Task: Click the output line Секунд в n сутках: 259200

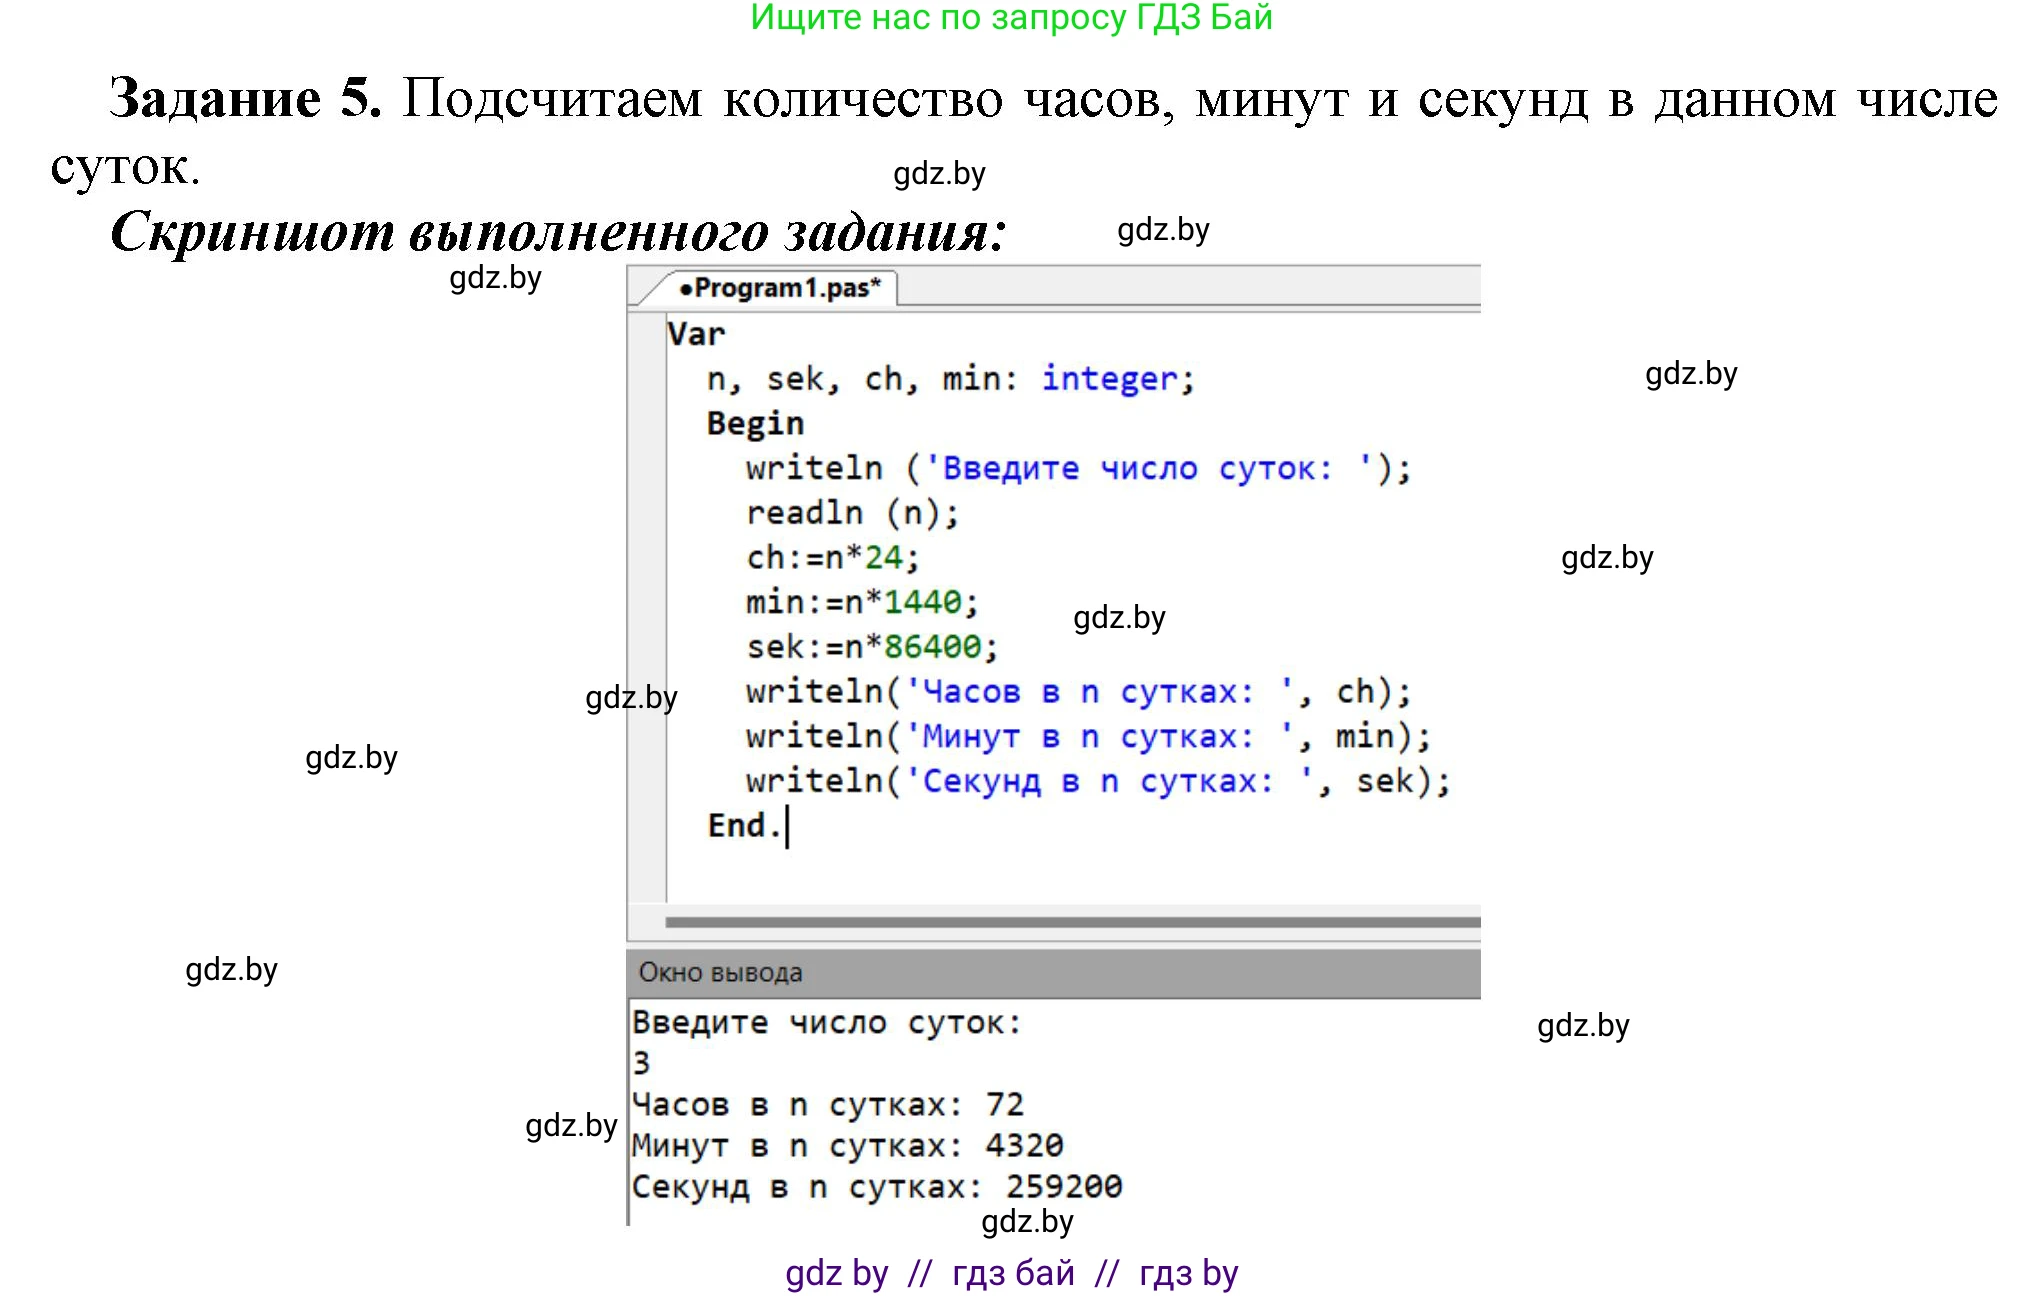Action: point(877,1185)
